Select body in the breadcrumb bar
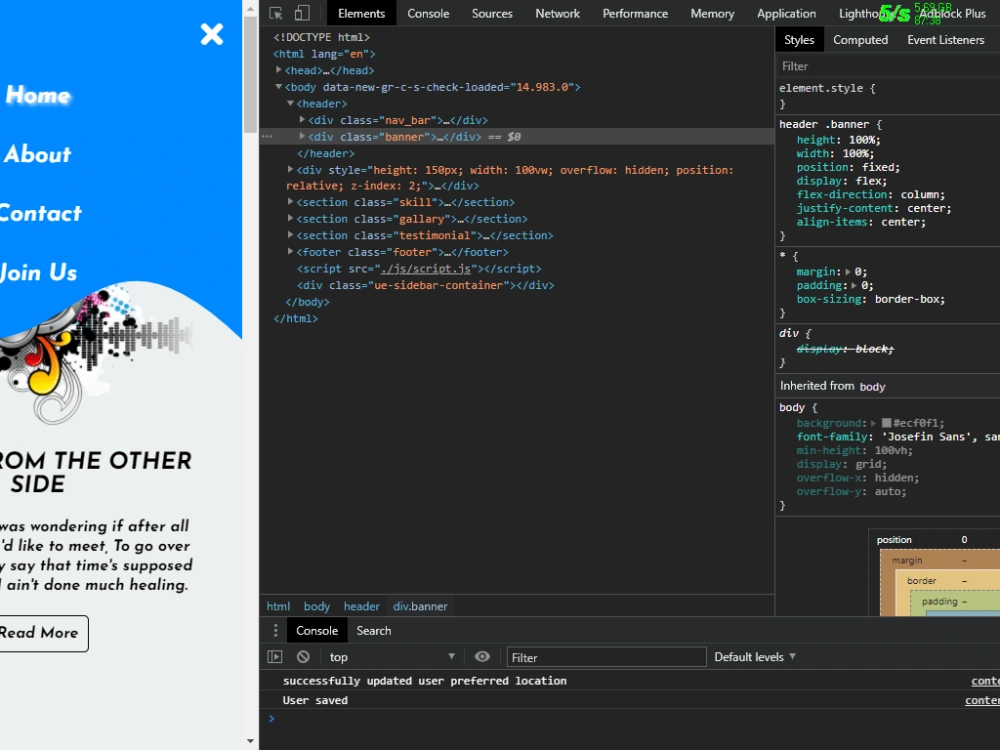Image resolution: width=1000 pixels, height=750 pixels. click(x=316, y=606)
